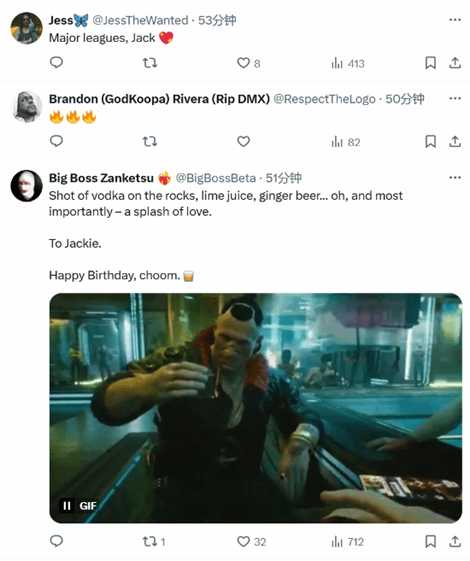The height and width of the screenshot is (561, 470).
Task: Open the @JessTheWanted profile handle
Action: (x=140, y=20)
